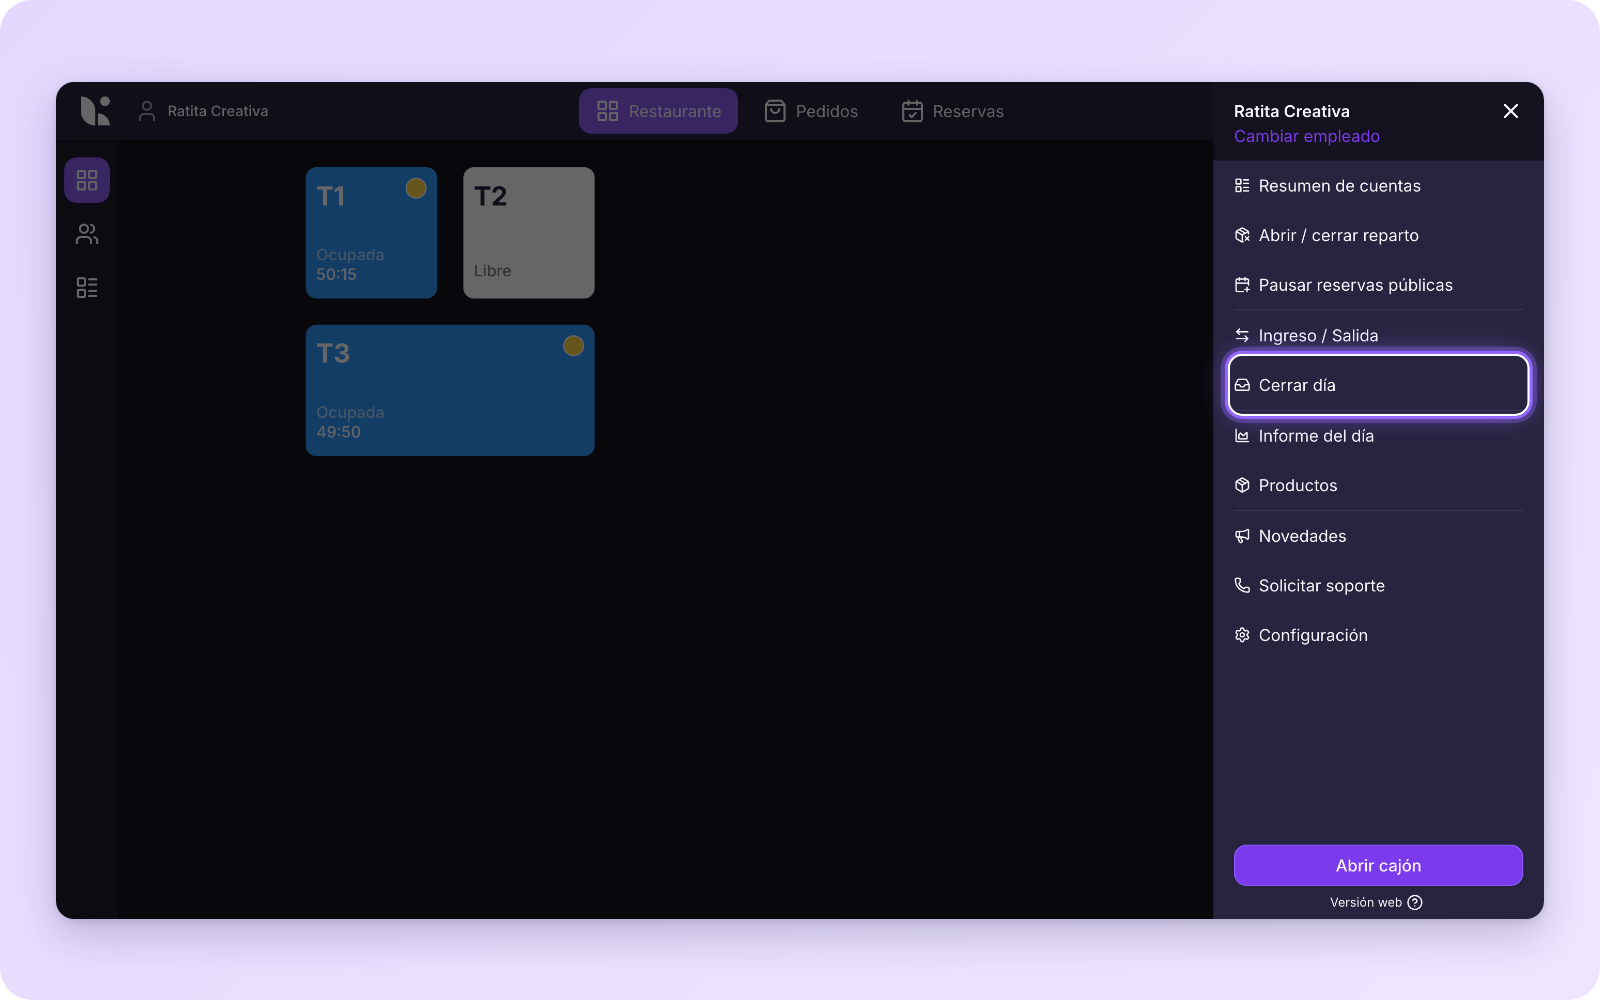Viewport: 1600px width, 1000px height.
Task: Open Configuración
Action: pos(1379,635)
